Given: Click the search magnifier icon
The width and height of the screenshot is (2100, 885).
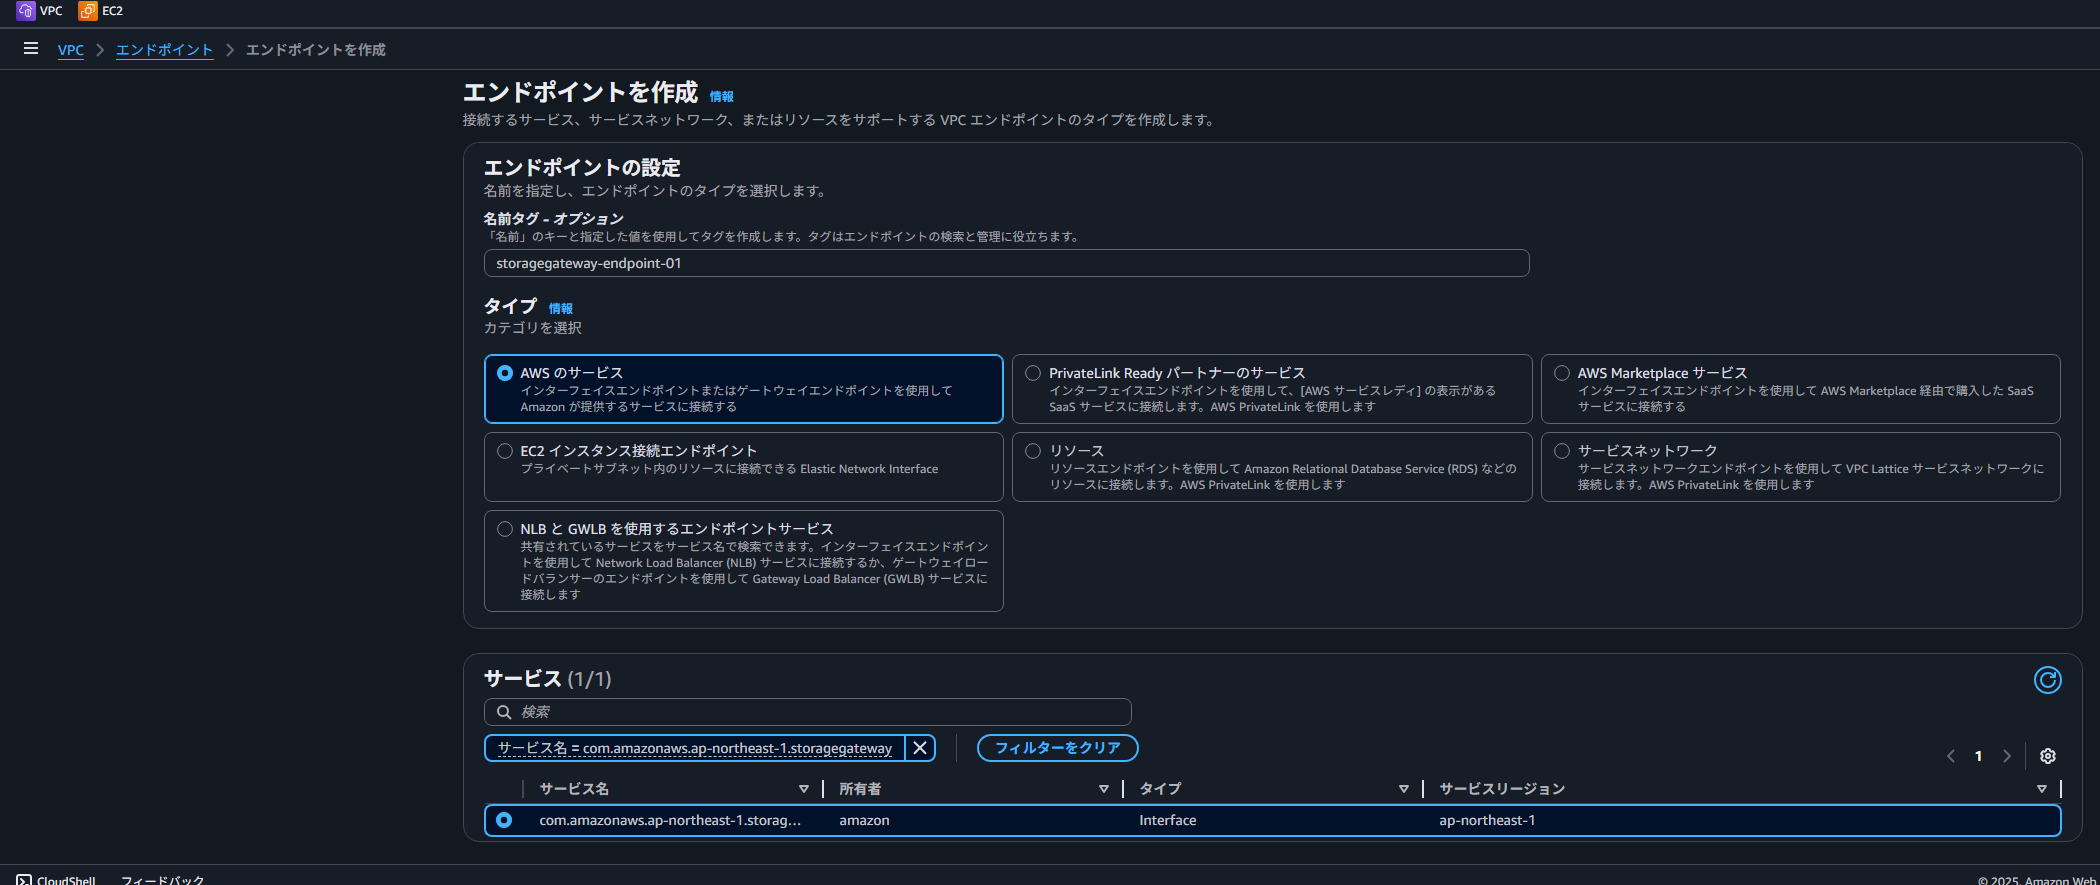Looking at the screenshot, I should click(x=504, y=712).
